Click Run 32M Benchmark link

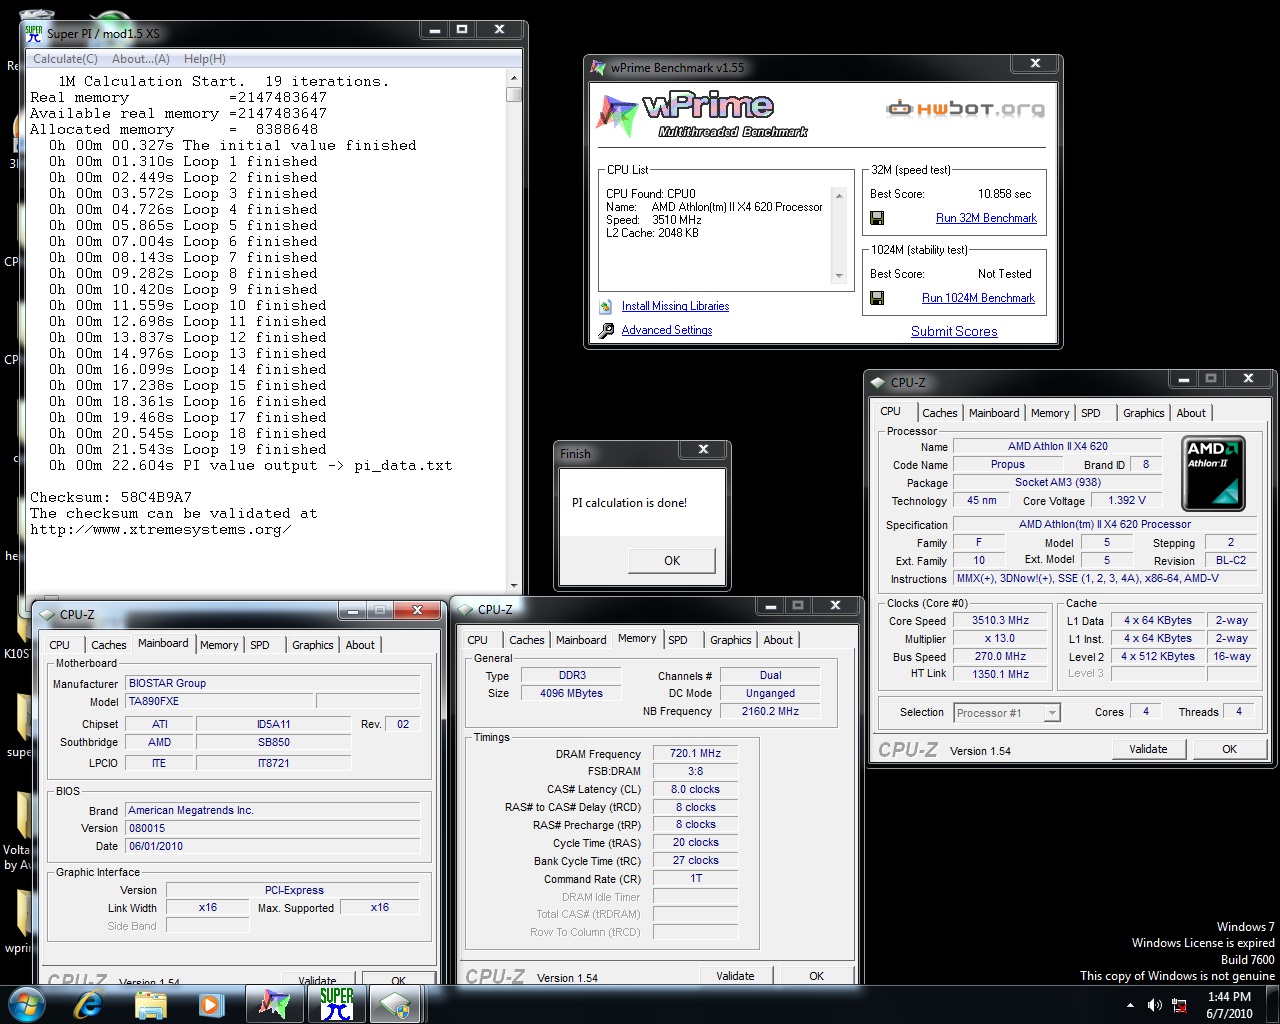click(986, 218)
